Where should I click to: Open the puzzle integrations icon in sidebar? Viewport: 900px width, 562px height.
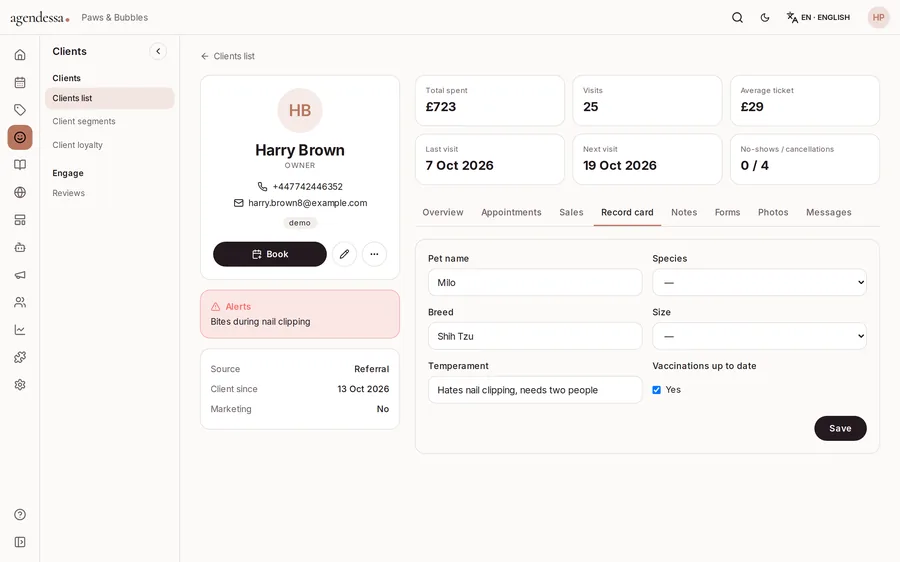click(x=20, y=357)
